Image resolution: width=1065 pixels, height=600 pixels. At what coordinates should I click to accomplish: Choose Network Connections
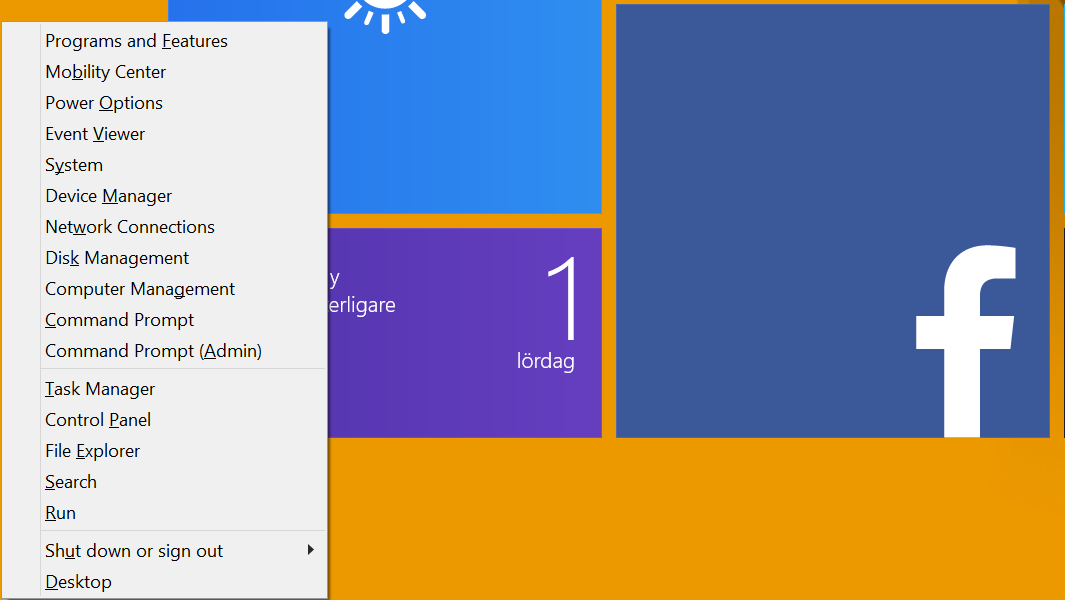pos(183,227)
